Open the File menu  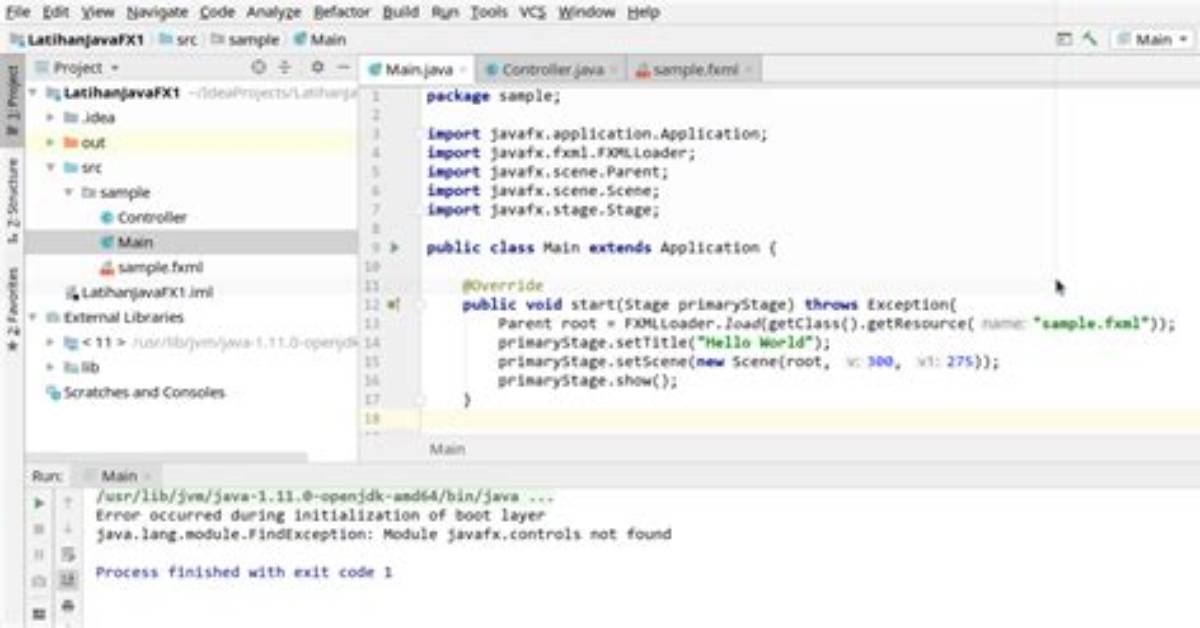click(x=18, y=12)
